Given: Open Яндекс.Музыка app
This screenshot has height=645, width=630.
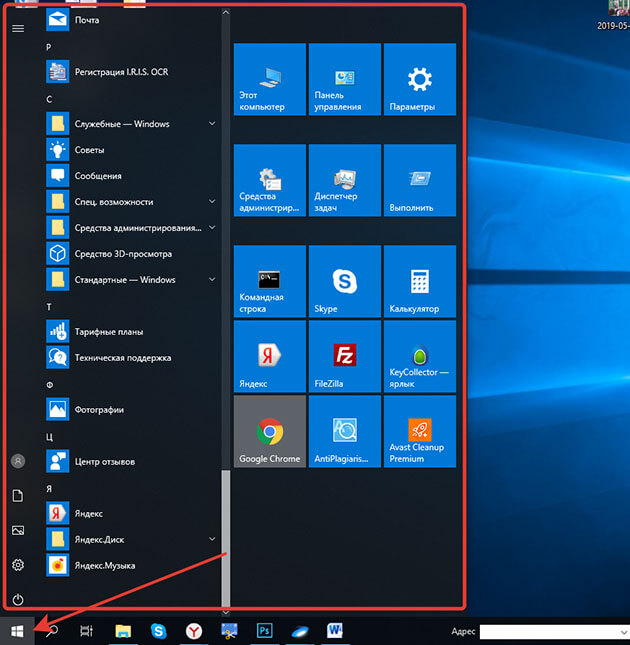Looking at the screenshot, I should coord(132,565).
